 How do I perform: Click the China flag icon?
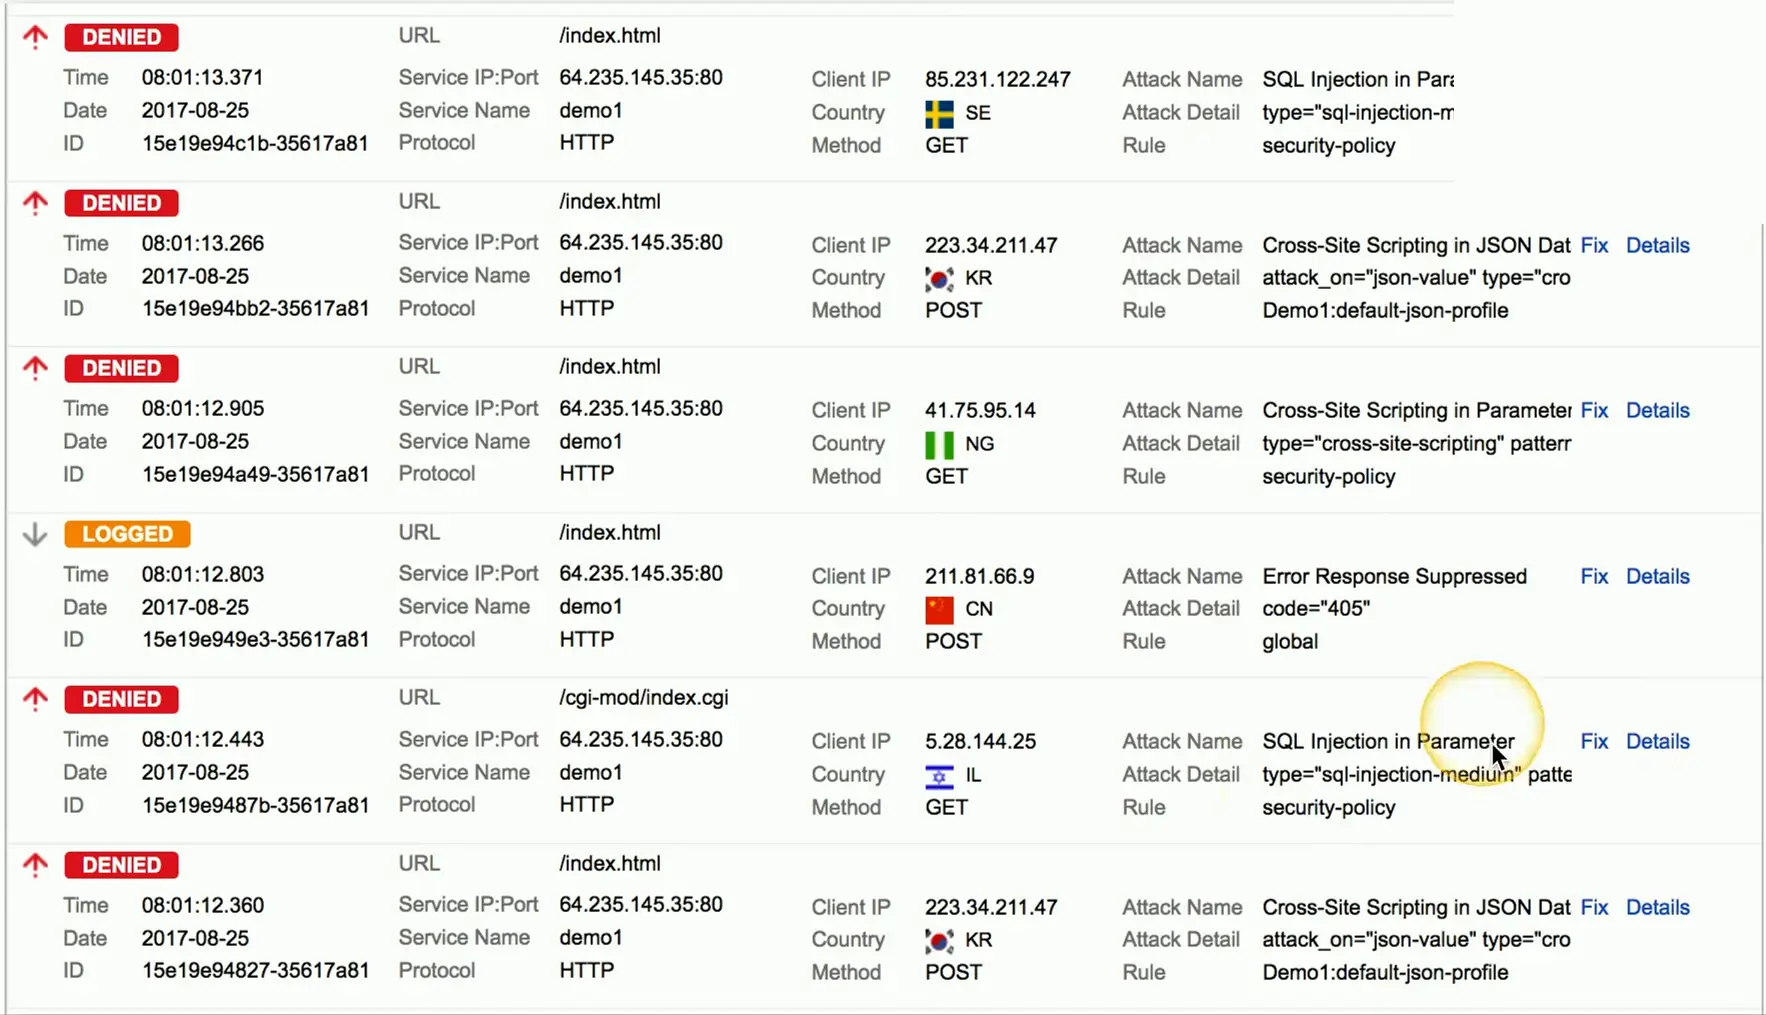point(939,609)
